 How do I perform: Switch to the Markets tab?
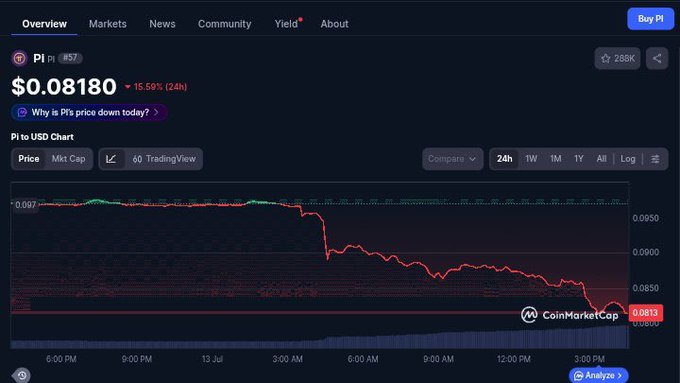(x=108, y=24)
